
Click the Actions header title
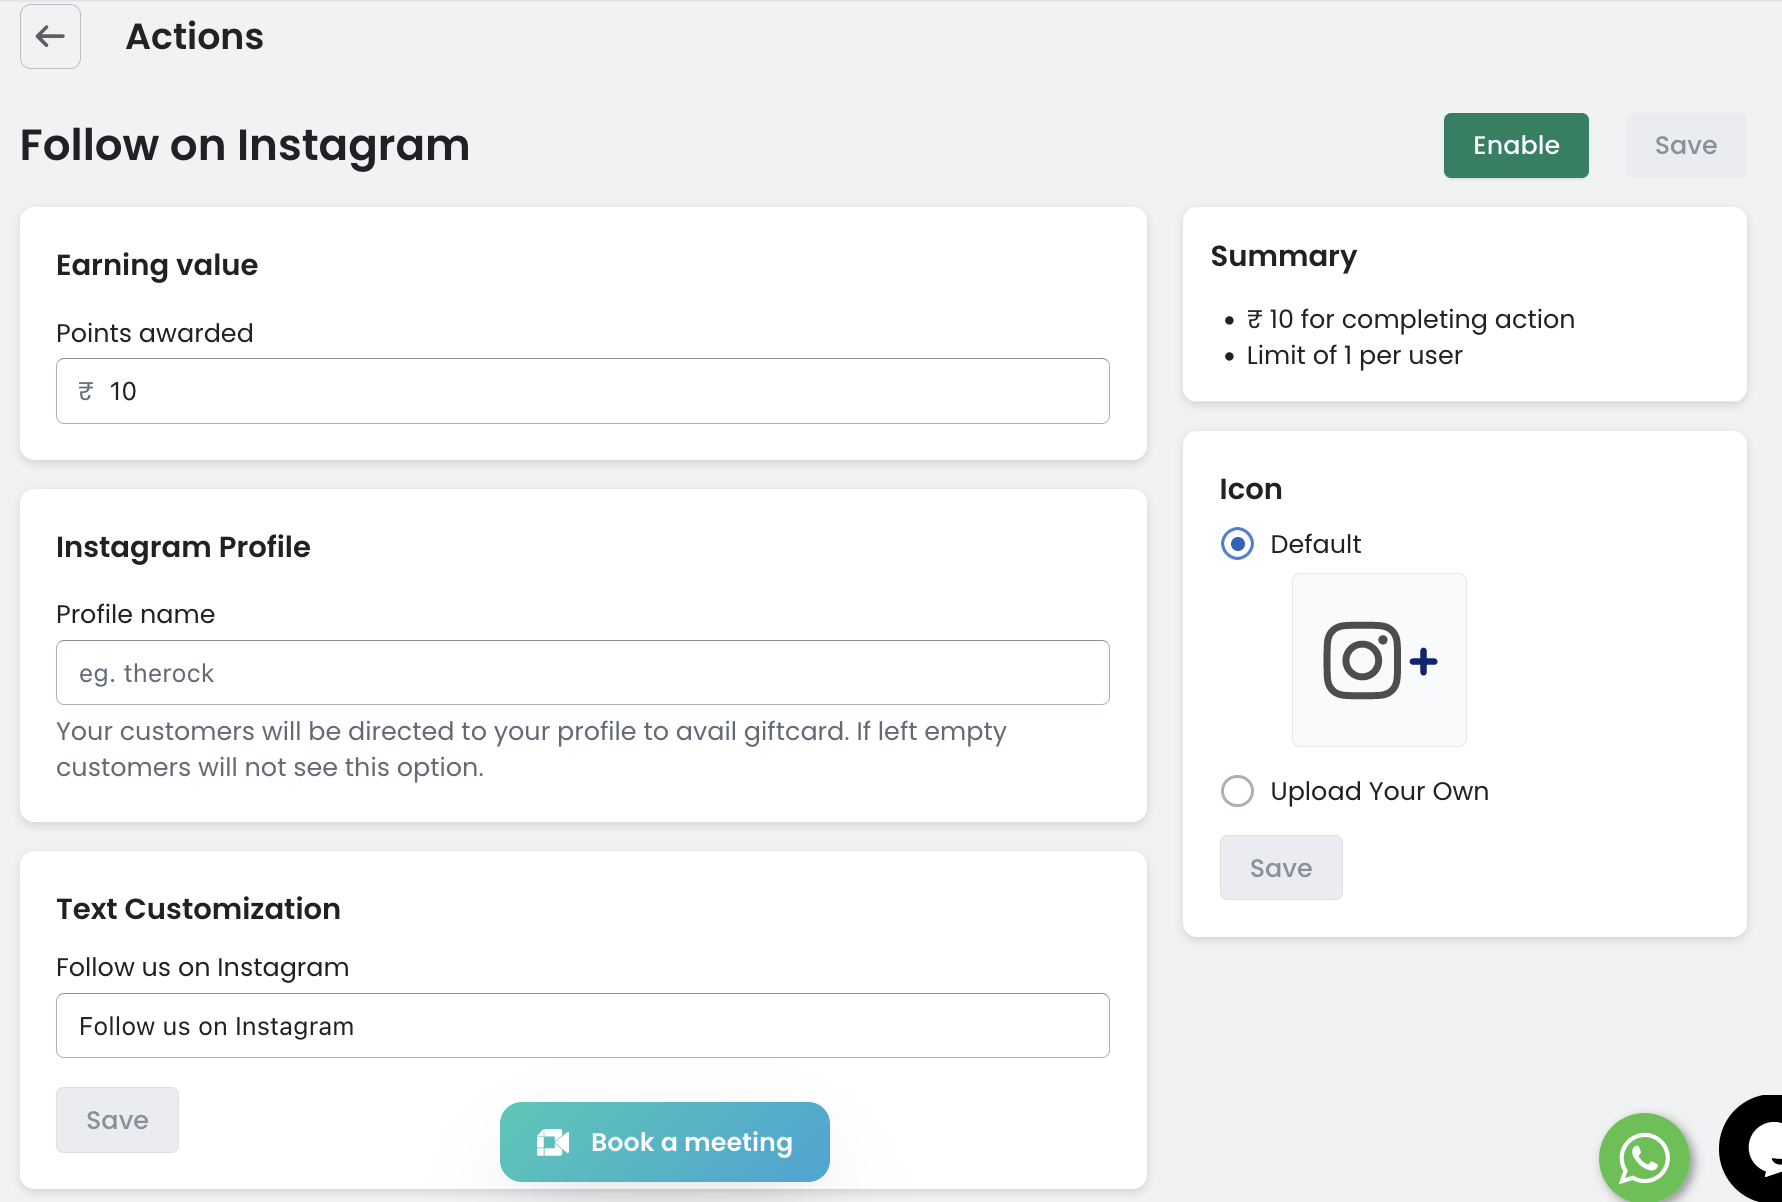194,37
